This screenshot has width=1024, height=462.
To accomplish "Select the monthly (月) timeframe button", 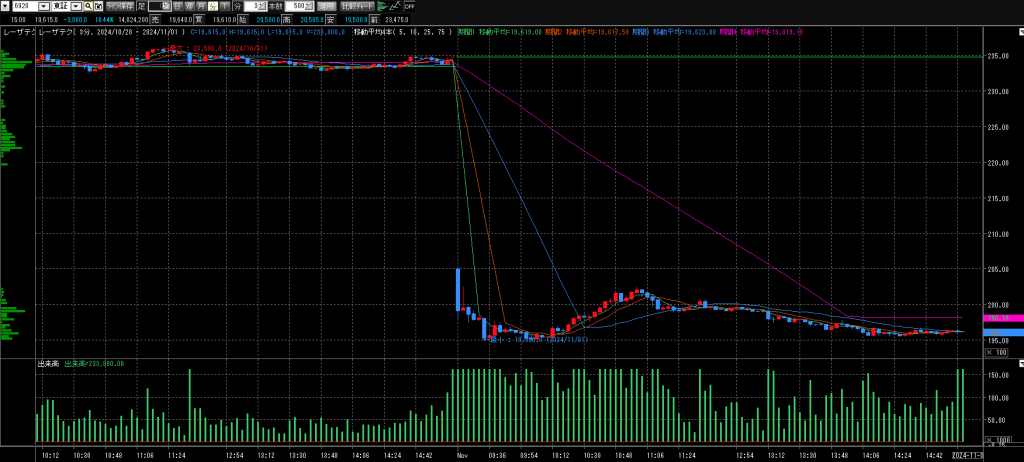I will point(201,6).
